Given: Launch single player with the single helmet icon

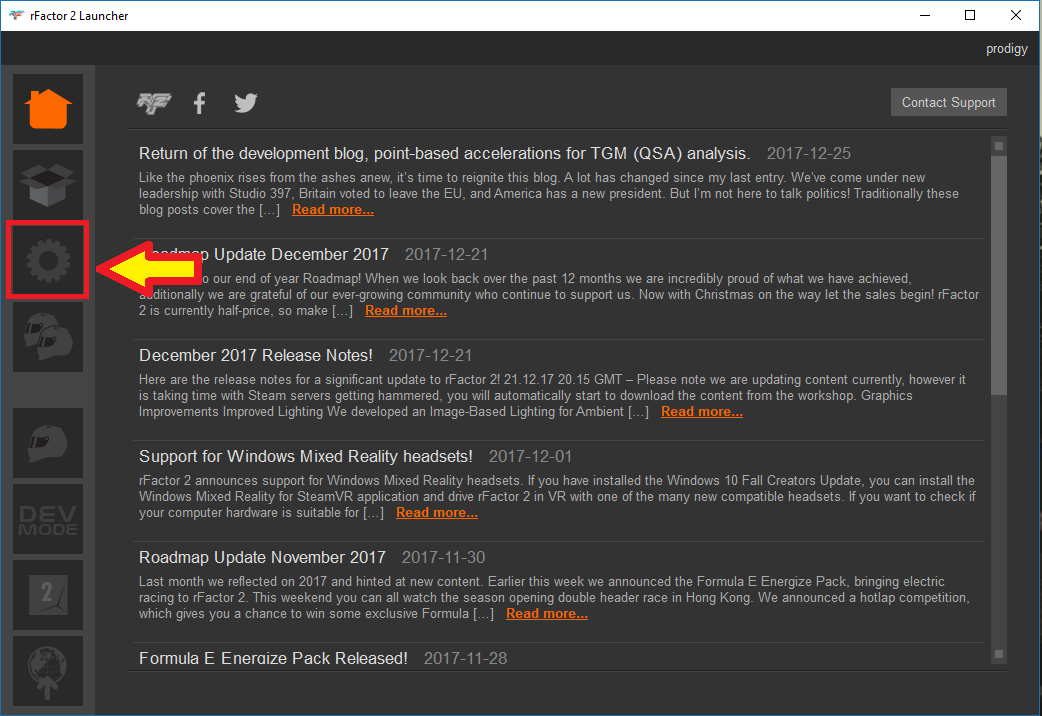Looking at the screenshot, I should coord(48,443).
